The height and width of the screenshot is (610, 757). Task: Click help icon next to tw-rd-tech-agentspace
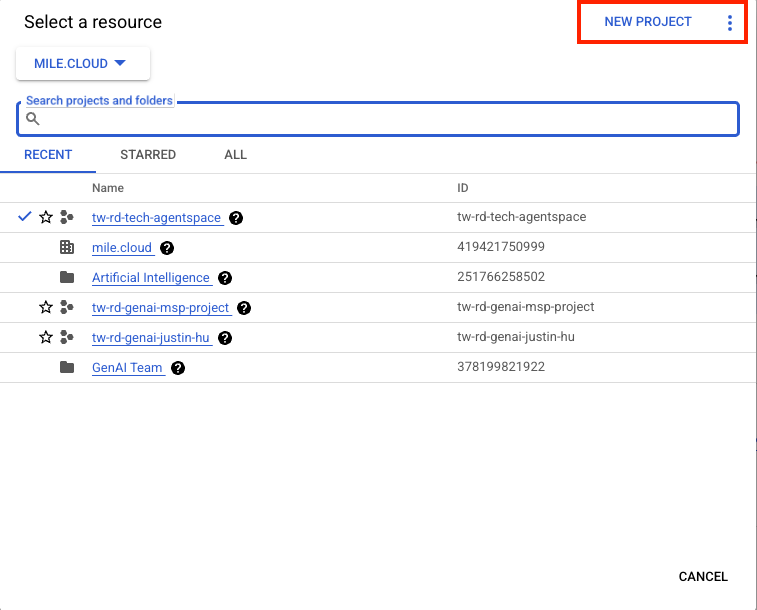[x=235, y=218]
